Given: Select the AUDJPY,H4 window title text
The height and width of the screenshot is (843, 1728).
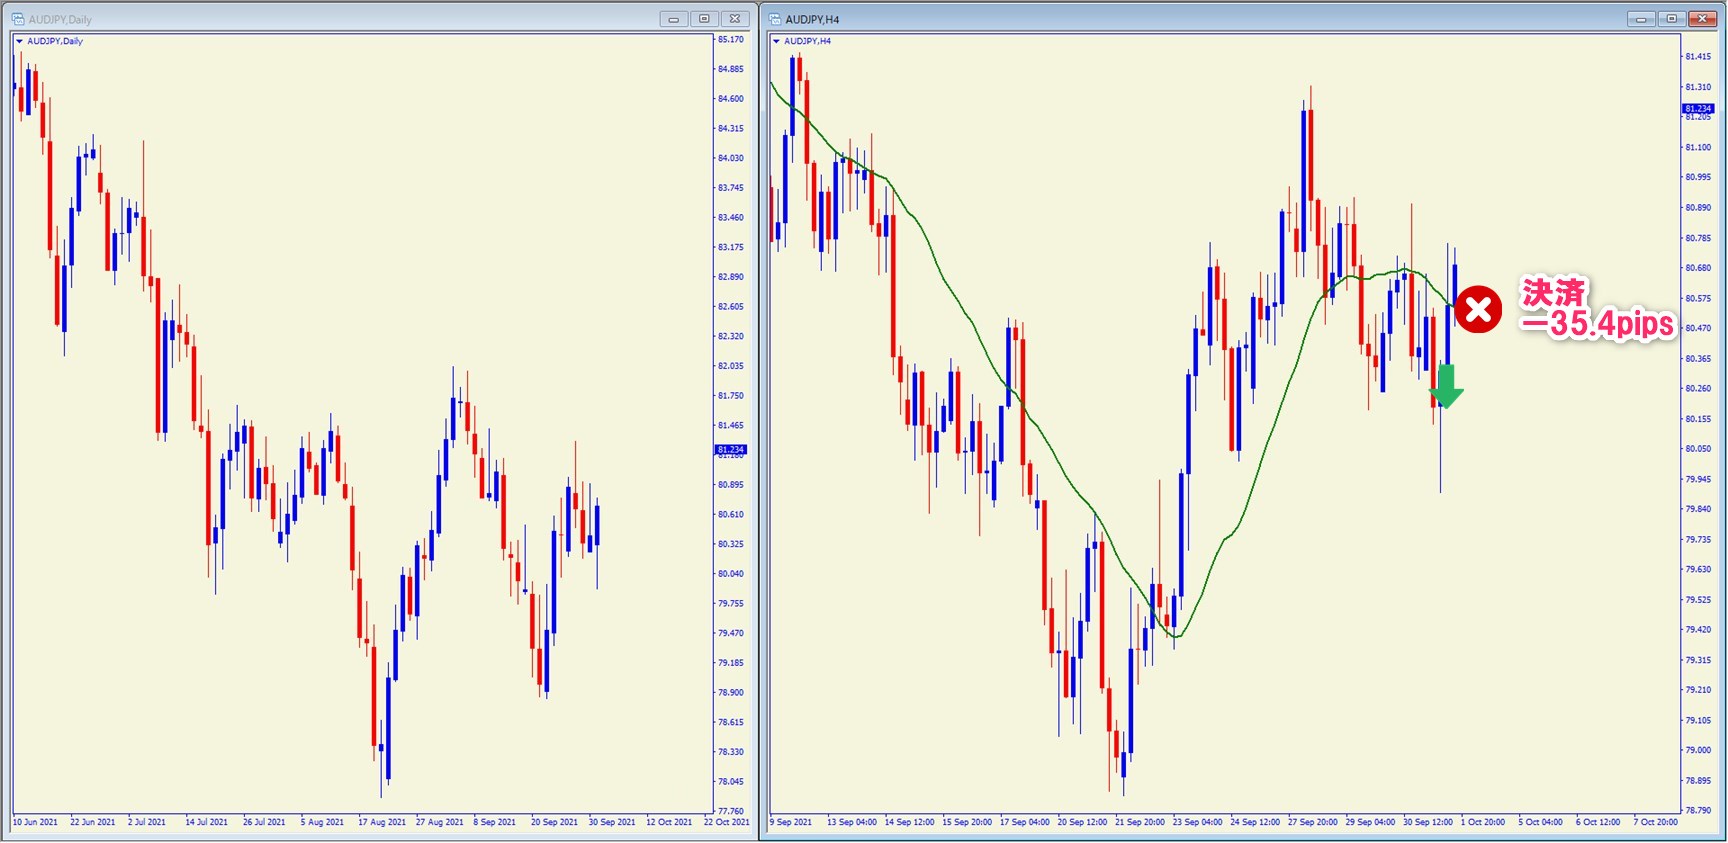Looking at the screenshot, I should 812,20.
